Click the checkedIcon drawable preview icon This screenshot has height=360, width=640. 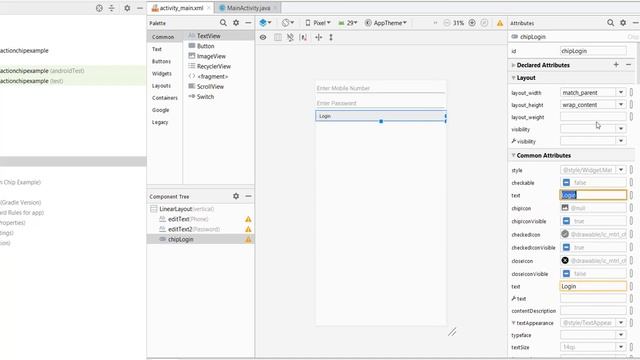click(565, 234)
